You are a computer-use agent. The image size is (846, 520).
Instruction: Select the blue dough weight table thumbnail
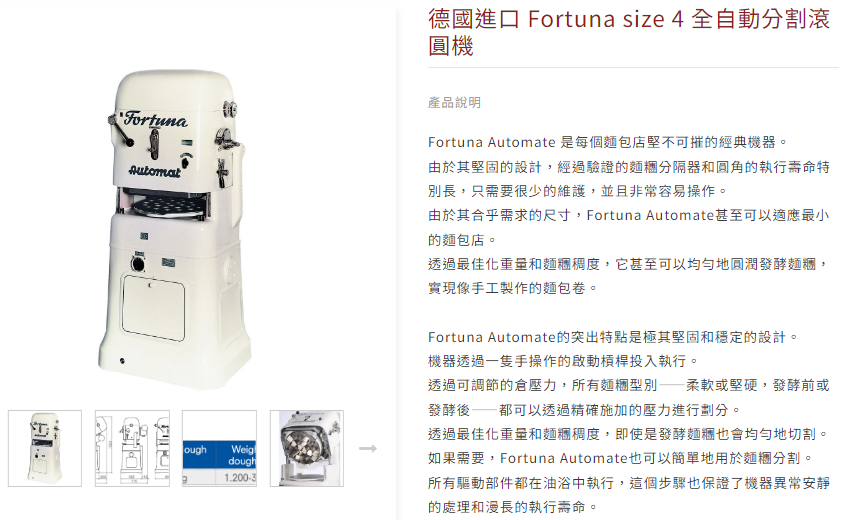(x=219, y=448)
